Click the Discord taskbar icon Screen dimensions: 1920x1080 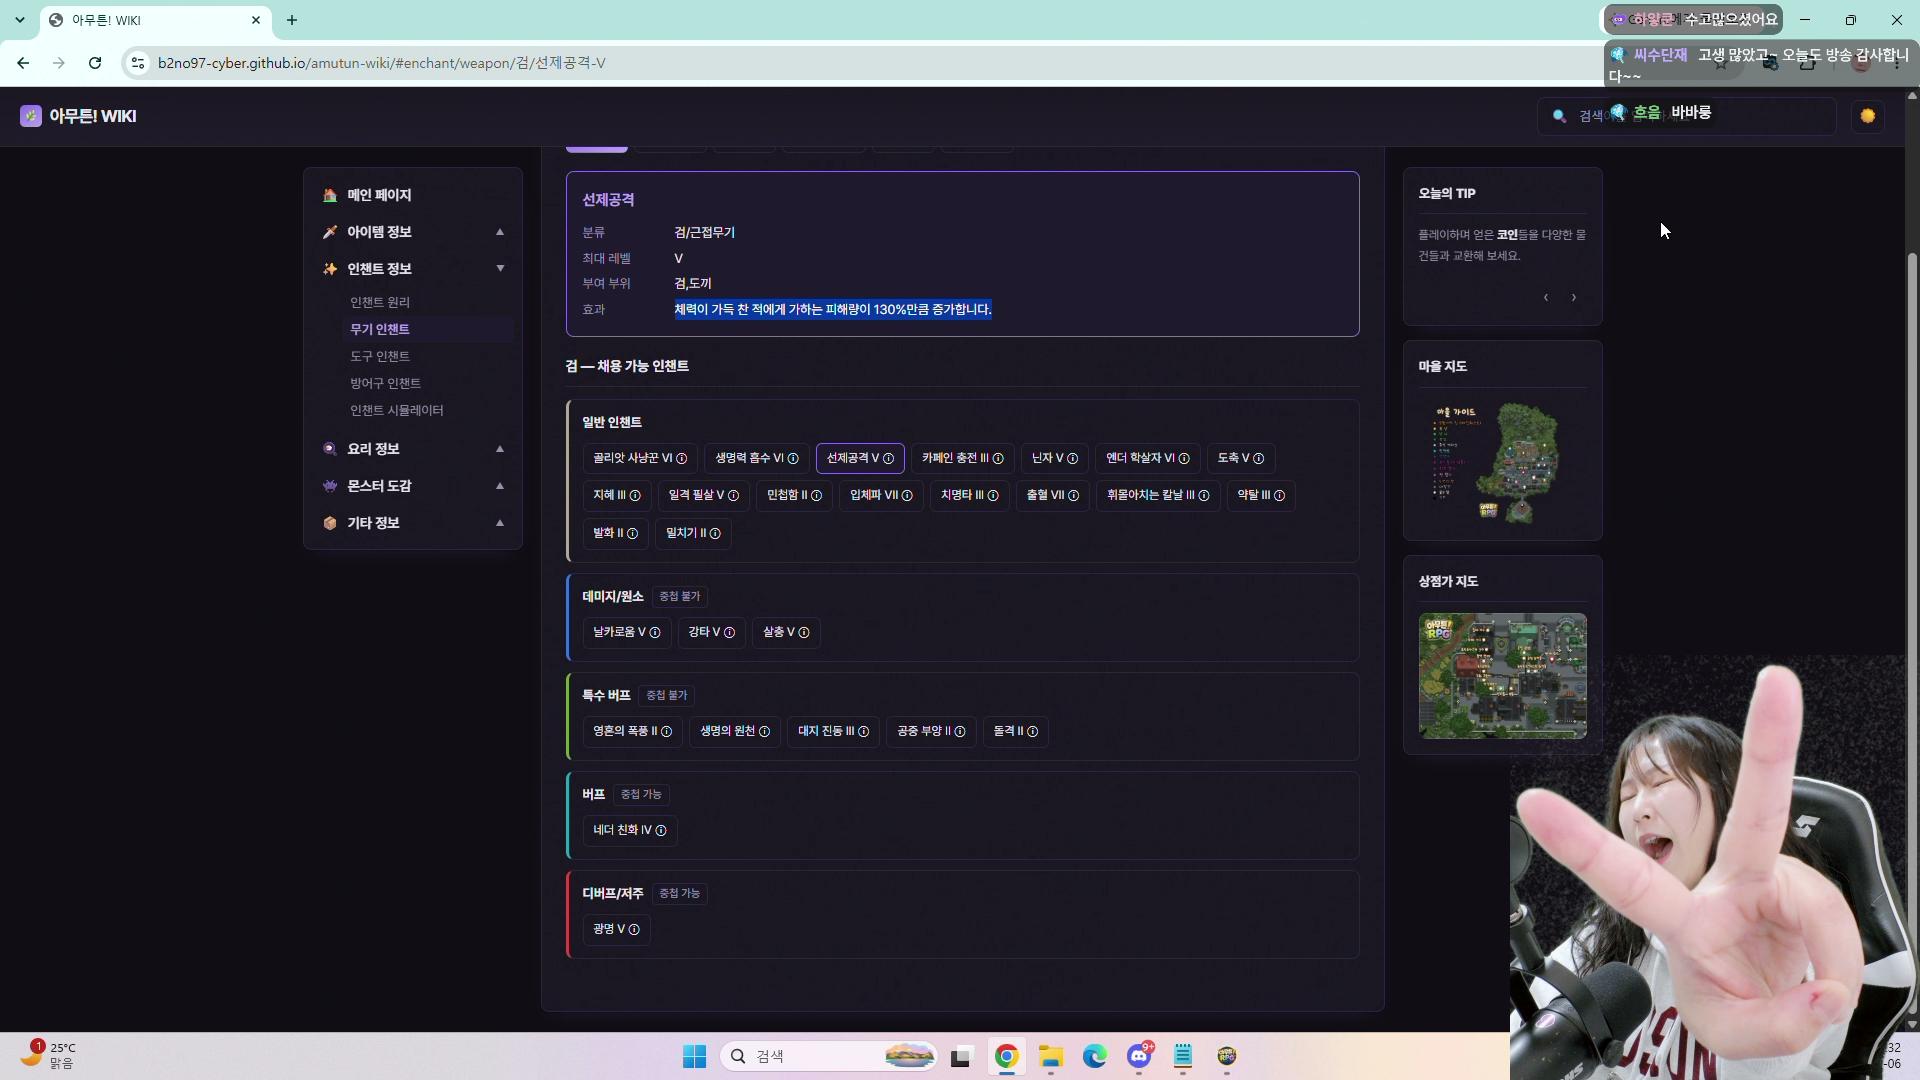point(1139,1056)
